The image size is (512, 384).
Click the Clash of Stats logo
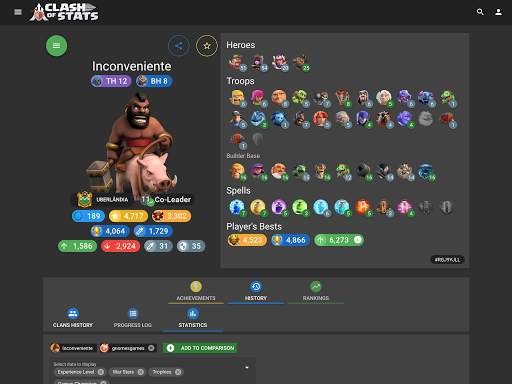click(x=64, y=12)
